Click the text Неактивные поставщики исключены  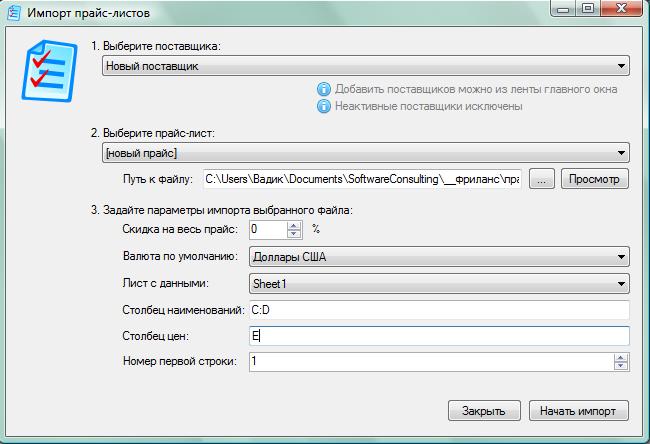428,106
